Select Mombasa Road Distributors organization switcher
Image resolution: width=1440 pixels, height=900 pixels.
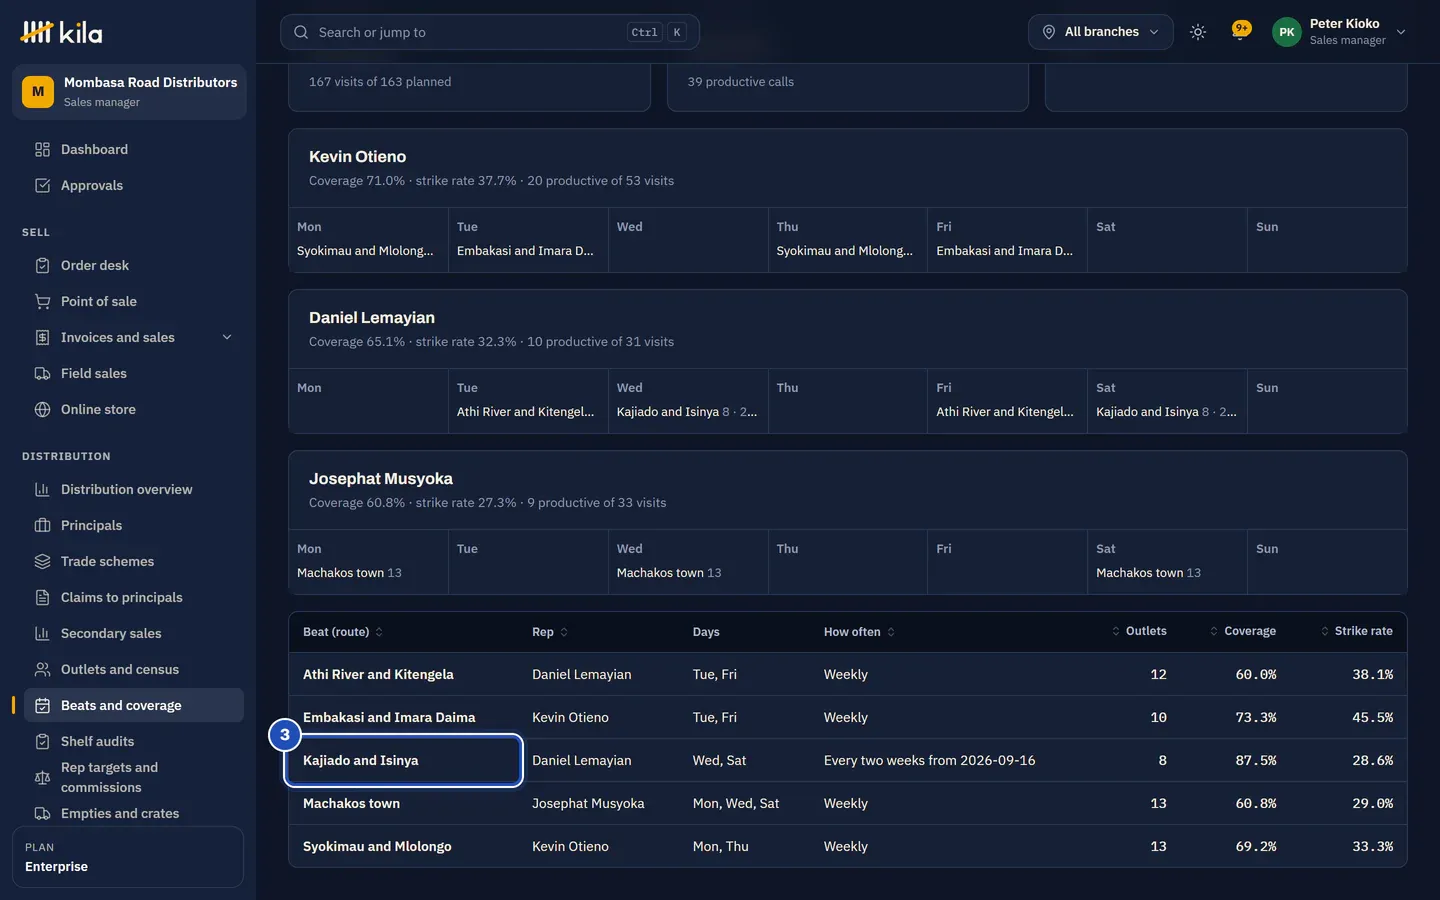pyautogui.click(x=129, y=92)
